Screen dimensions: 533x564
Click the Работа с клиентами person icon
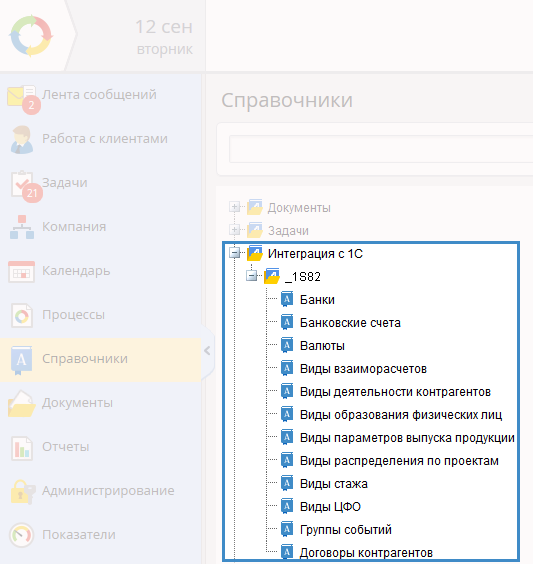pyautogui.click(x=22, y=140)
